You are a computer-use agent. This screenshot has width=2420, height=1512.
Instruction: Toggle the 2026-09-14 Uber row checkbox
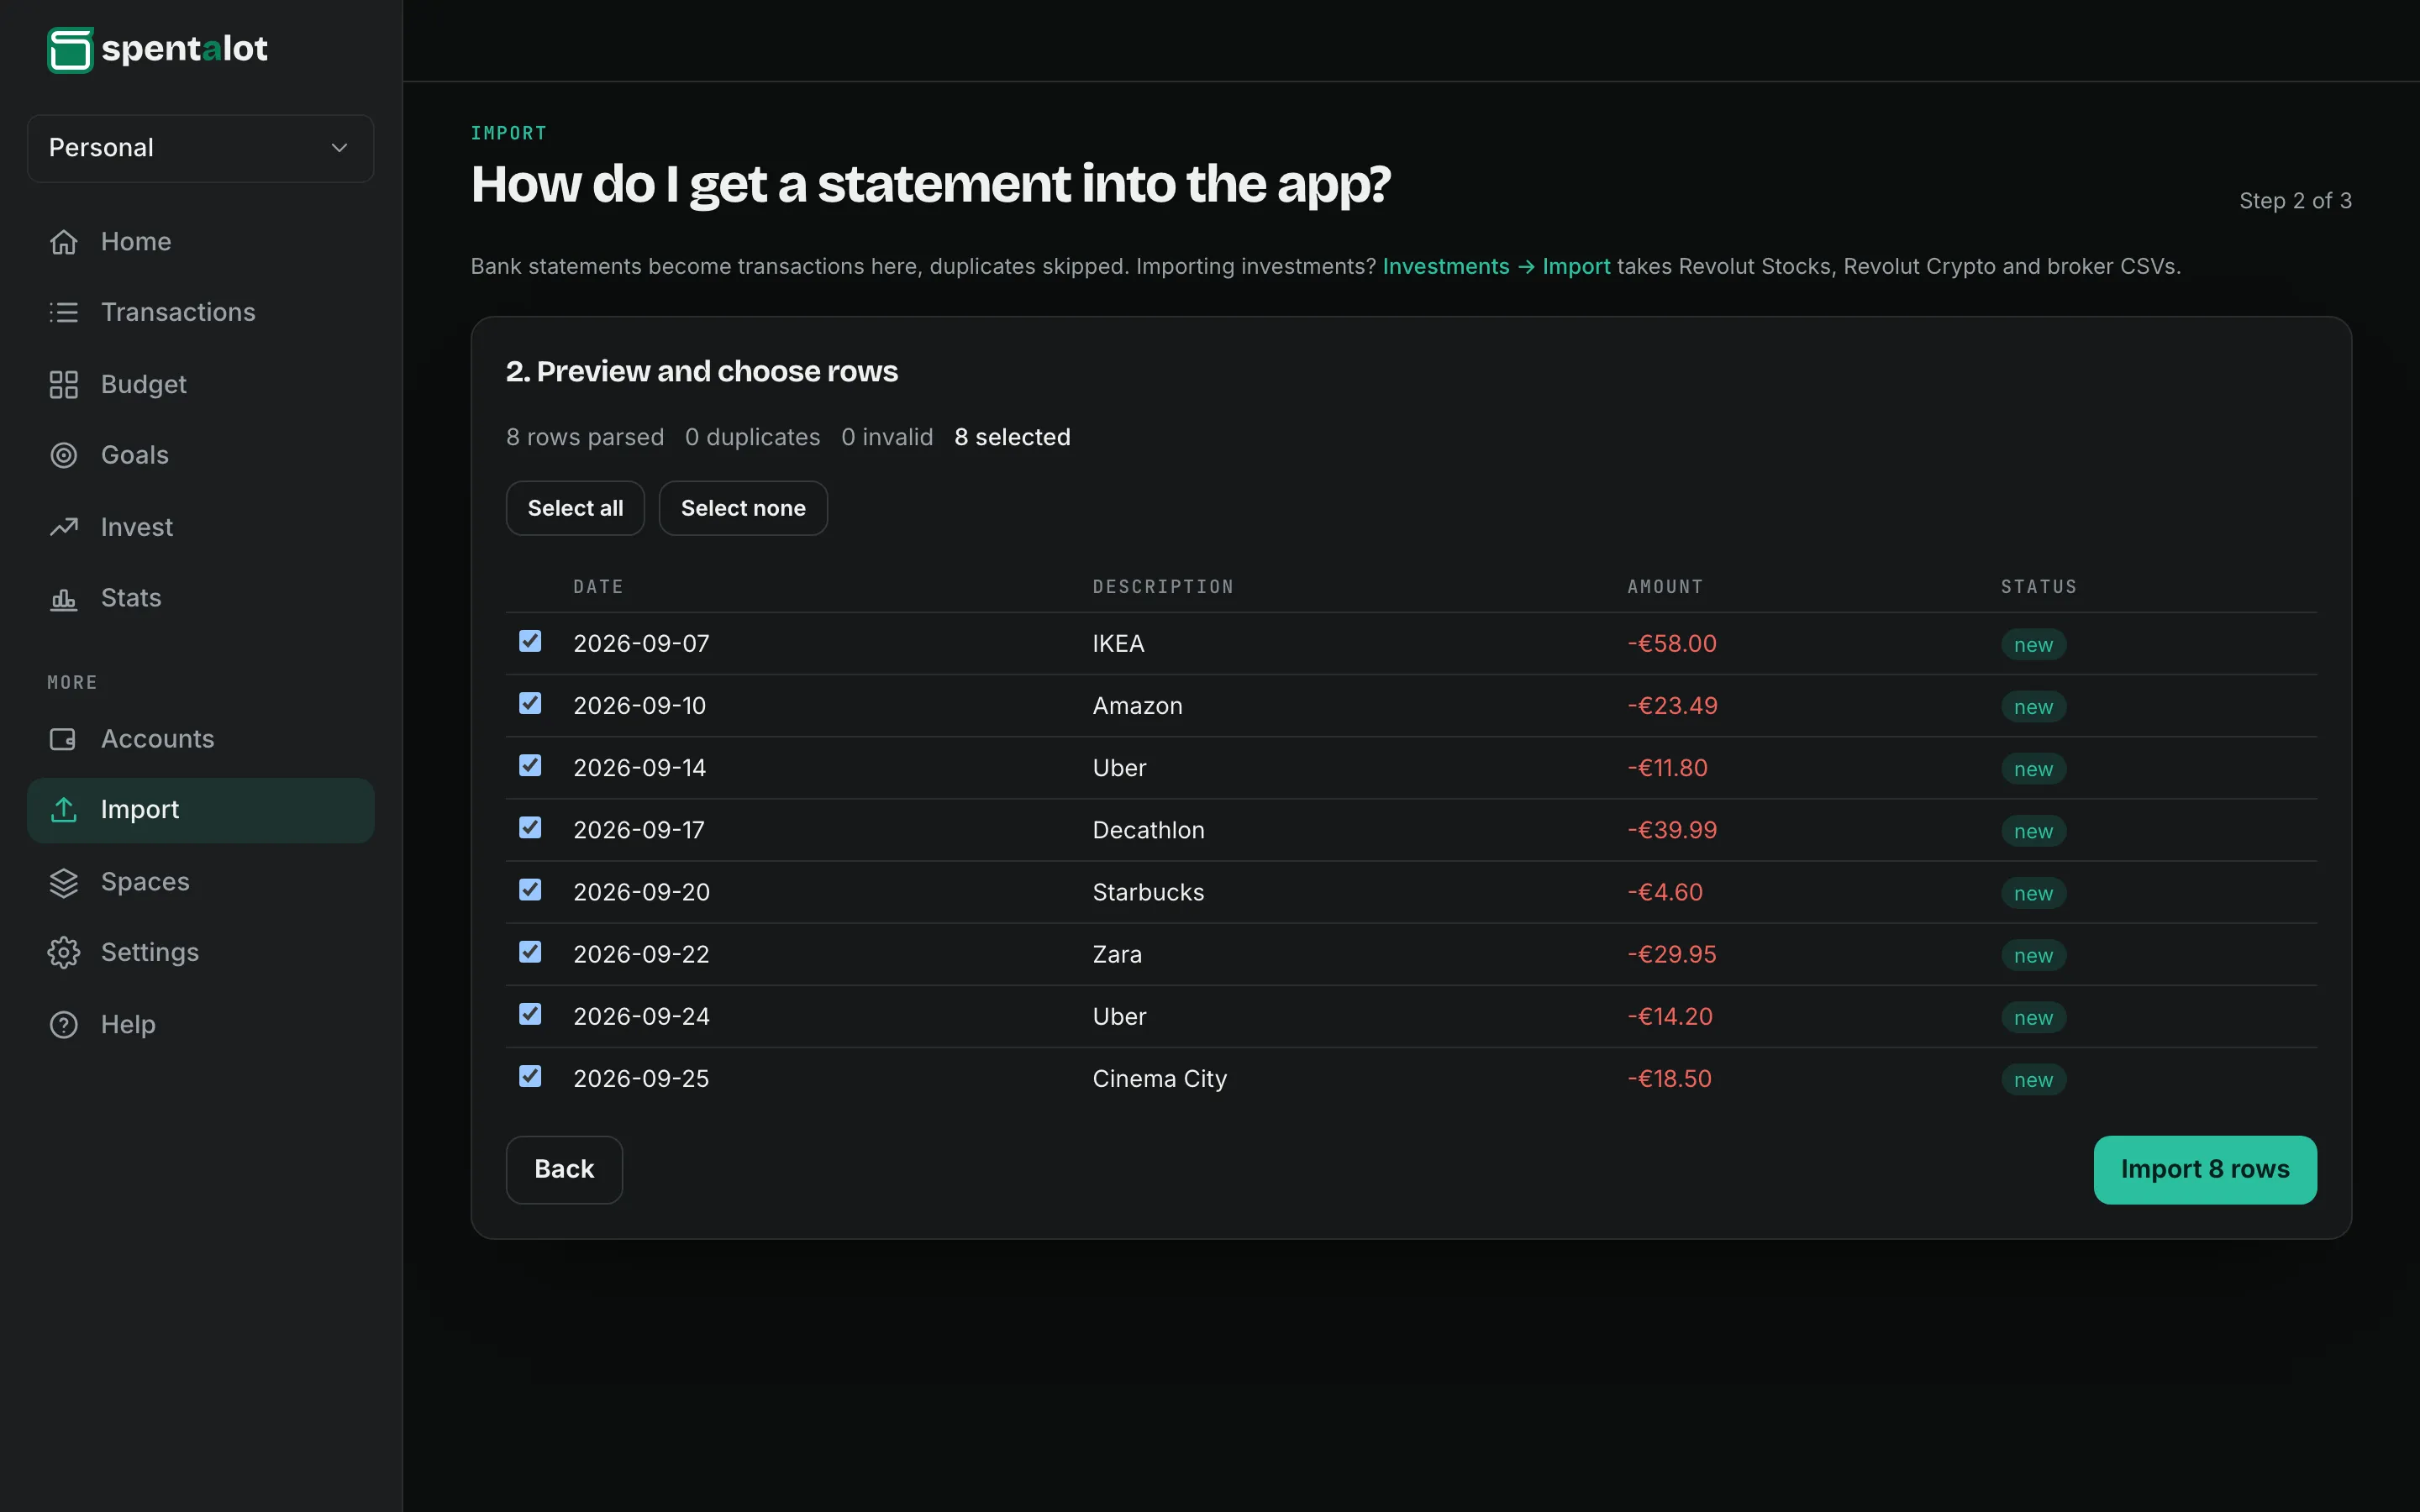pos(530,766)
